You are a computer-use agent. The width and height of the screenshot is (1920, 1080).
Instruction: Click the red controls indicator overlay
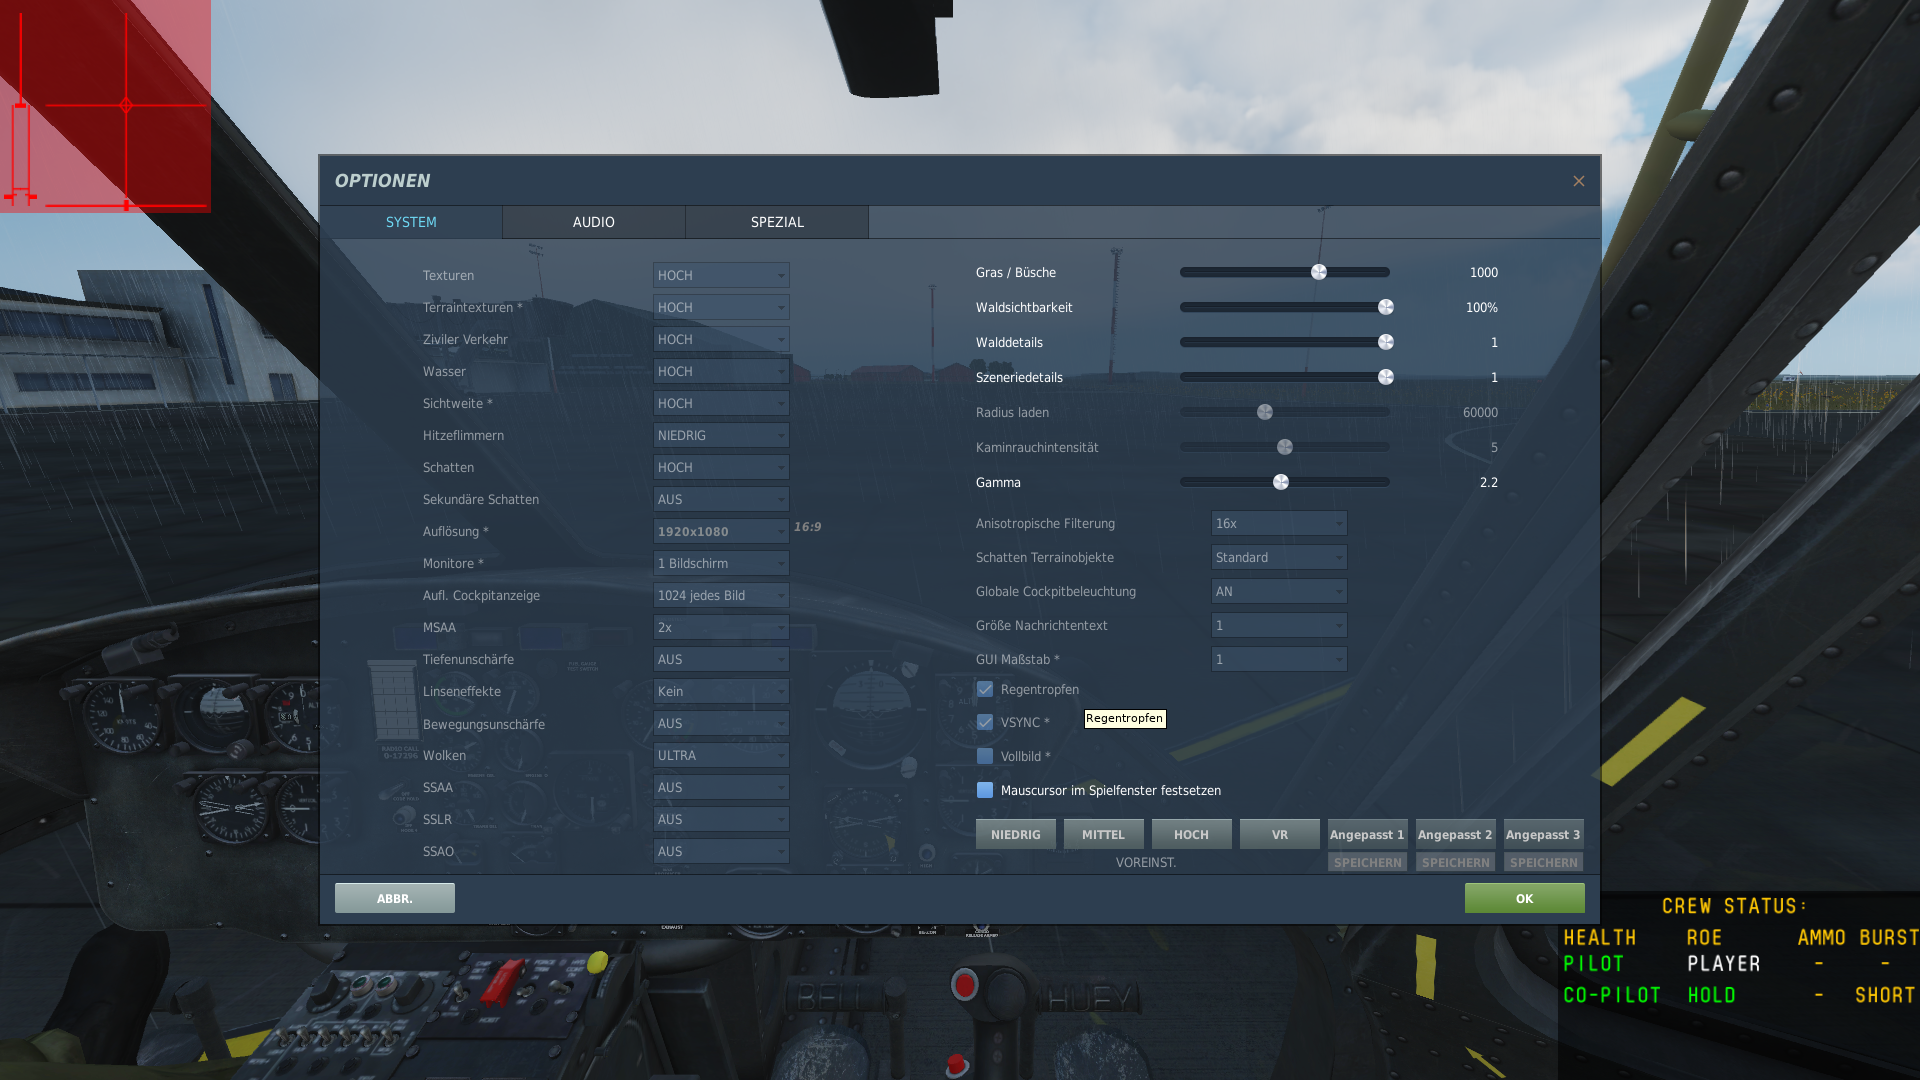tap(105, 106)
